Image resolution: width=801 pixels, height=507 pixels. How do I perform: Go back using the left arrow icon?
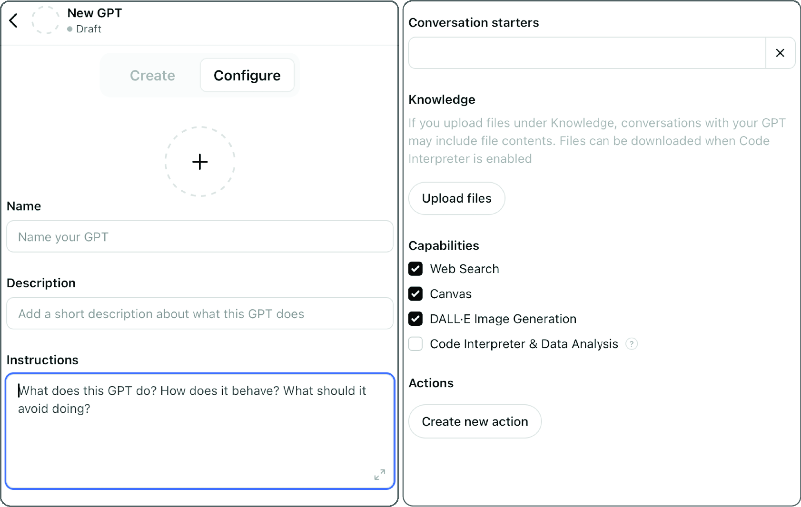[x=14, y=20]
